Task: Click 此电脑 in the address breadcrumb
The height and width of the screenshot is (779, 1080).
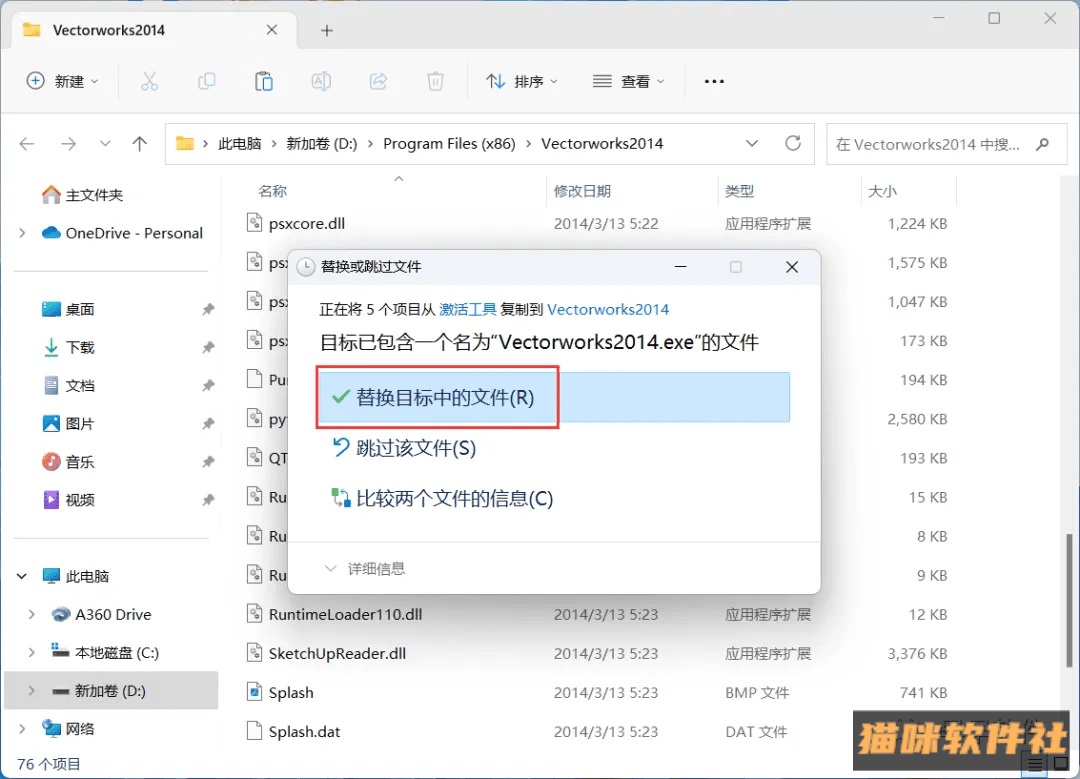Action: point(240,143)
